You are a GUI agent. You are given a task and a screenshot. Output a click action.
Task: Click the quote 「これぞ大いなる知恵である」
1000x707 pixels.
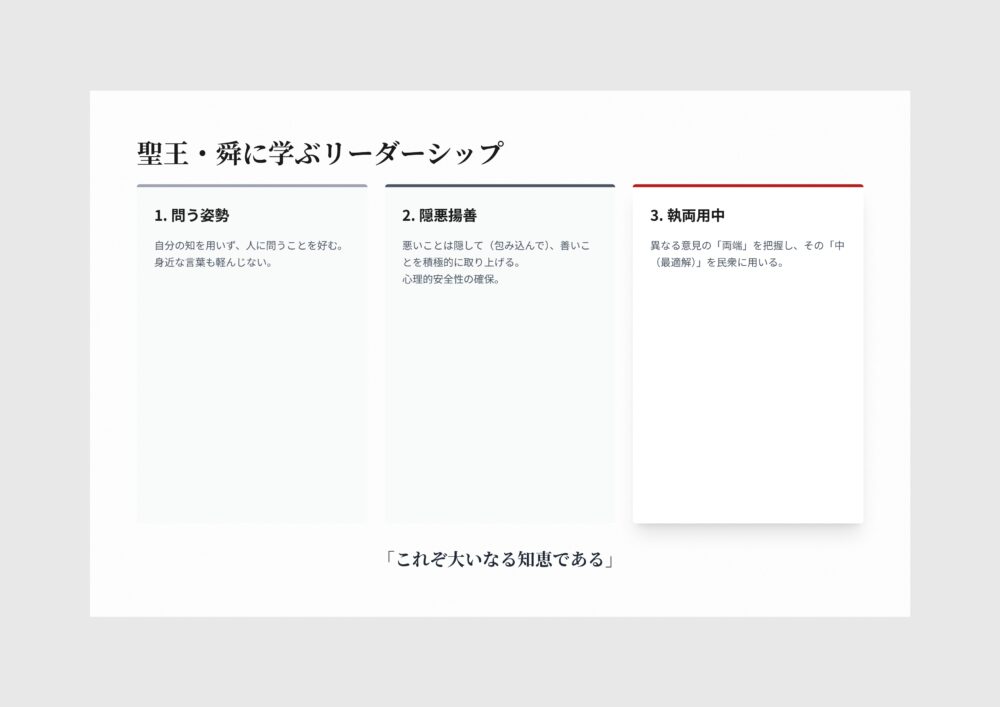[499, 559]
